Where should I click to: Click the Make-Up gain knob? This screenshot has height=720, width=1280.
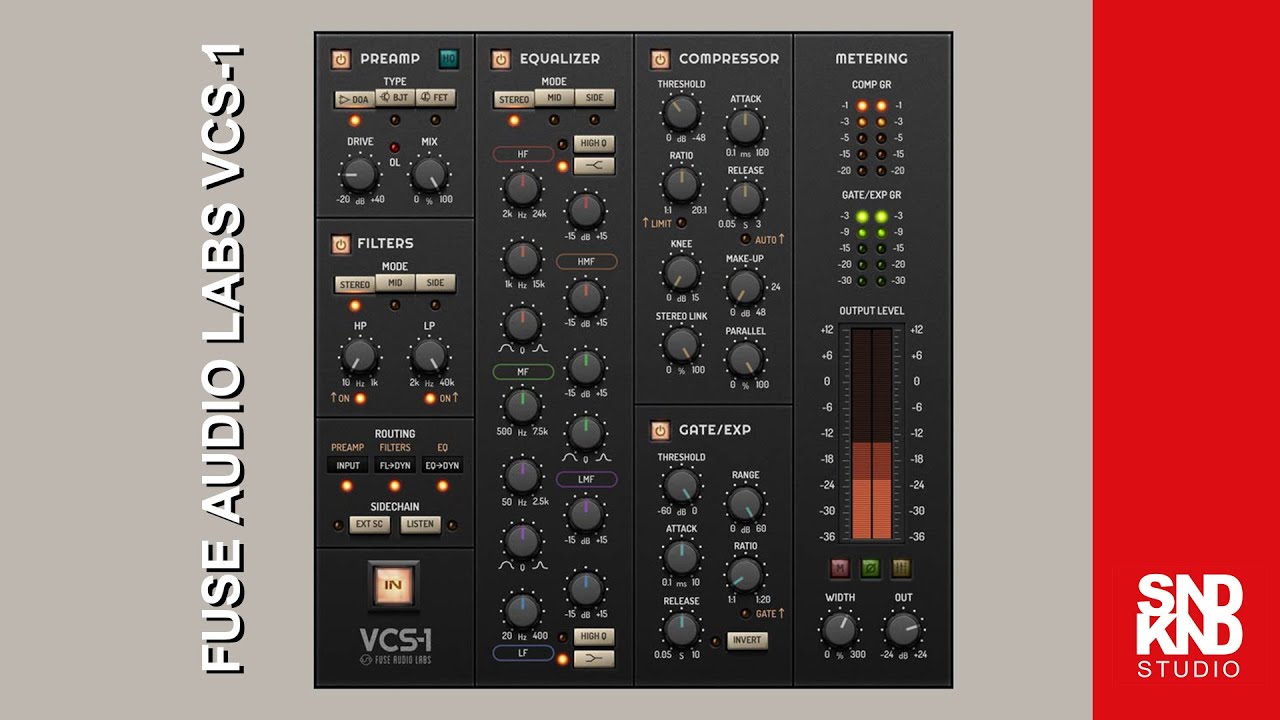point(744,287)
